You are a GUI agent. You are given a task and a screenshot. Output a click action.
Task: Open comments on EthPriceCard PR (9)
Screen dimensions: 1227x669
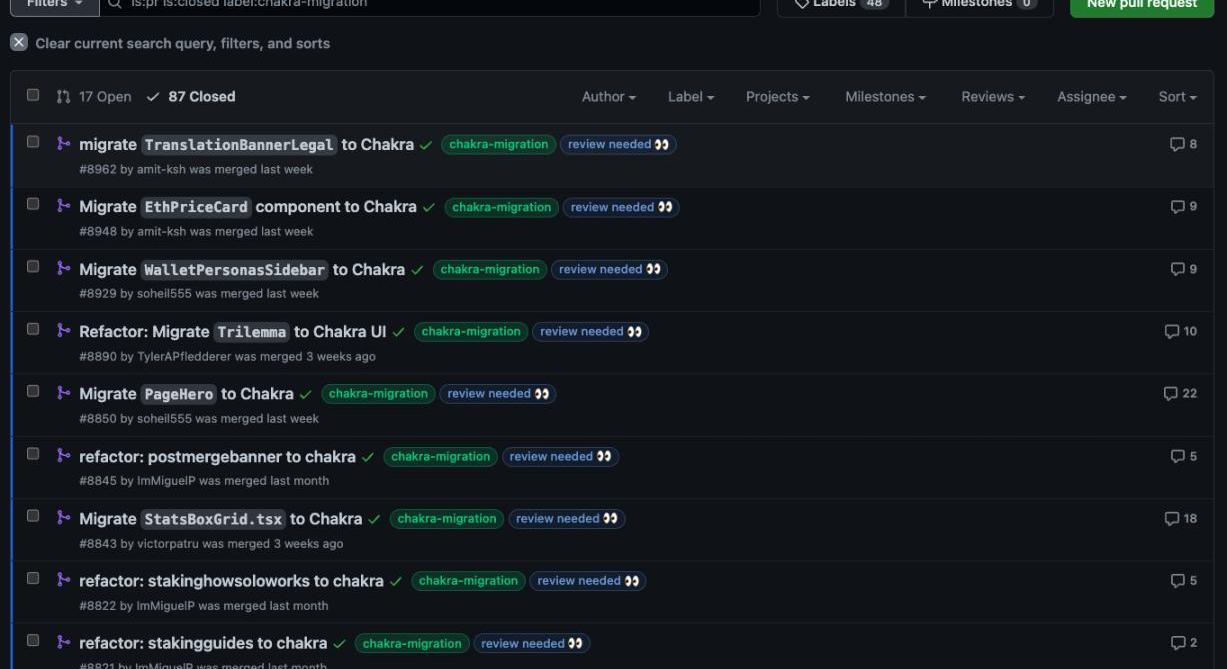1183,207
